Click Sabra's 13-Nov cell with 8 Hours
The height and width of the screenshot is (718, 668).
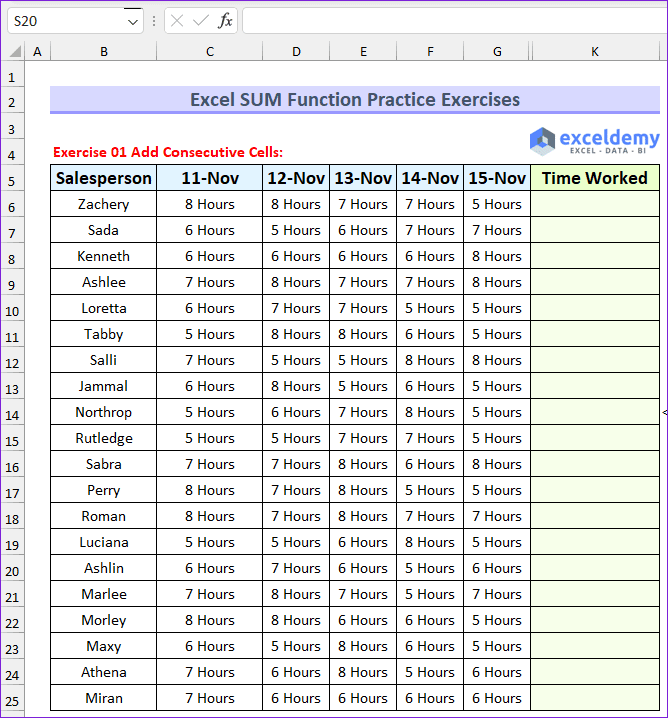(363, 464)
